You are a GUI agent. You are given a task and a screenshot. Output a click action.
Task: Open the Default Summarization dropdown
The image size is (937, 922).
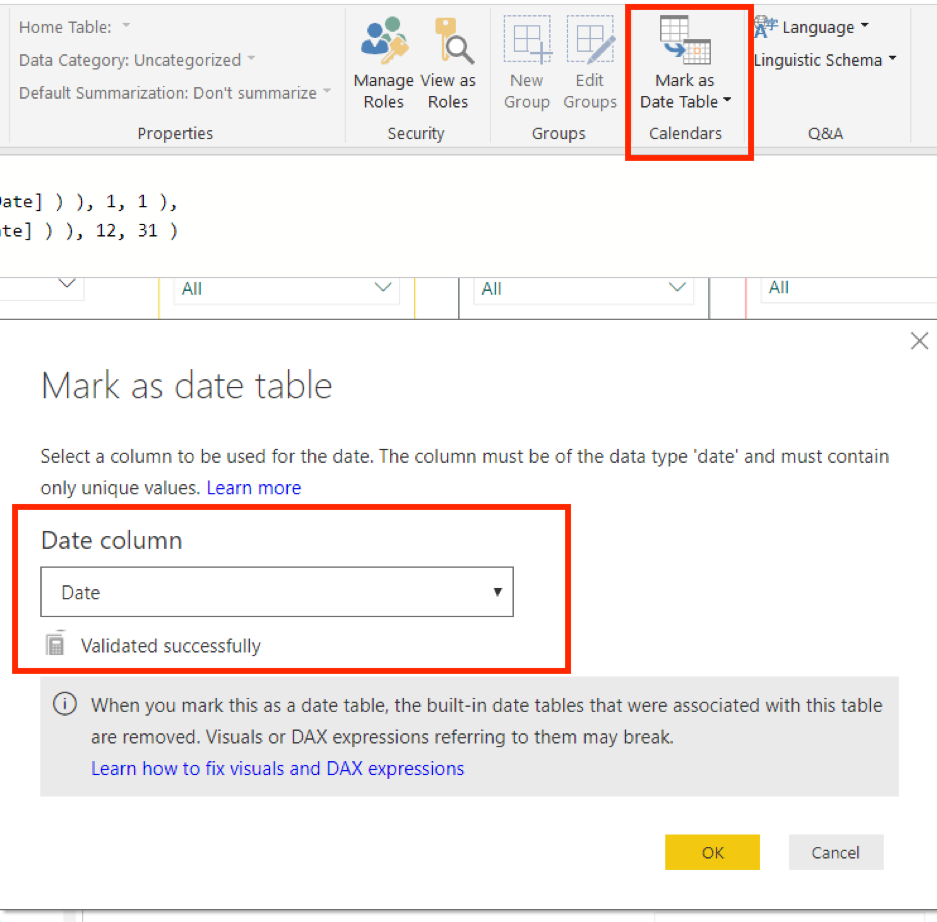click(326, 93)
